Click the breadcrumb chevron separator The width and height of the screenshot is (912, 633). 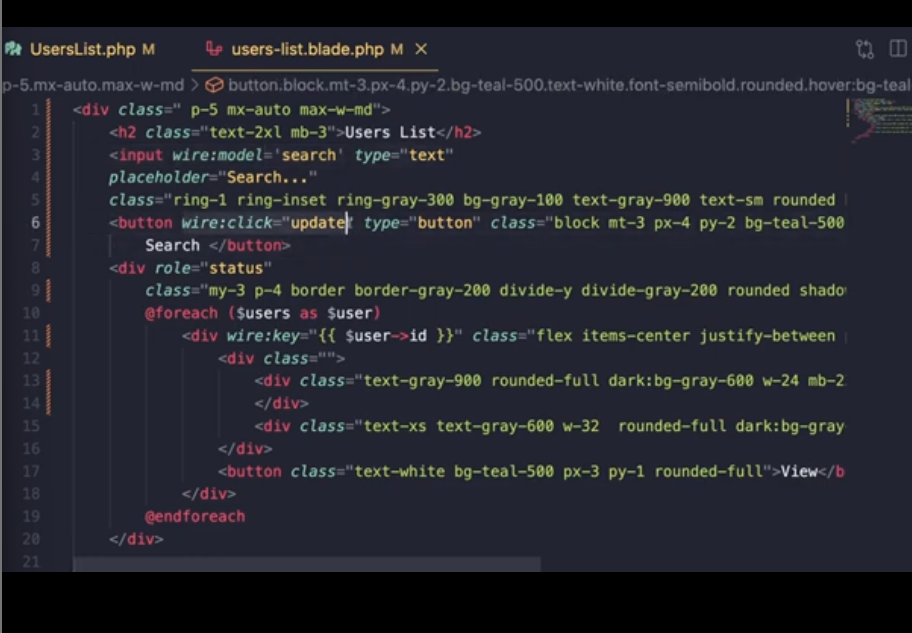195,86
